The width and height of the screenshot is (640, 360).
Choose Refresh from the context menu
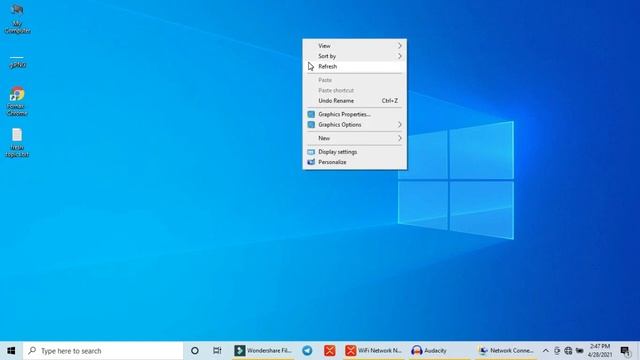(x=354, y=66)
